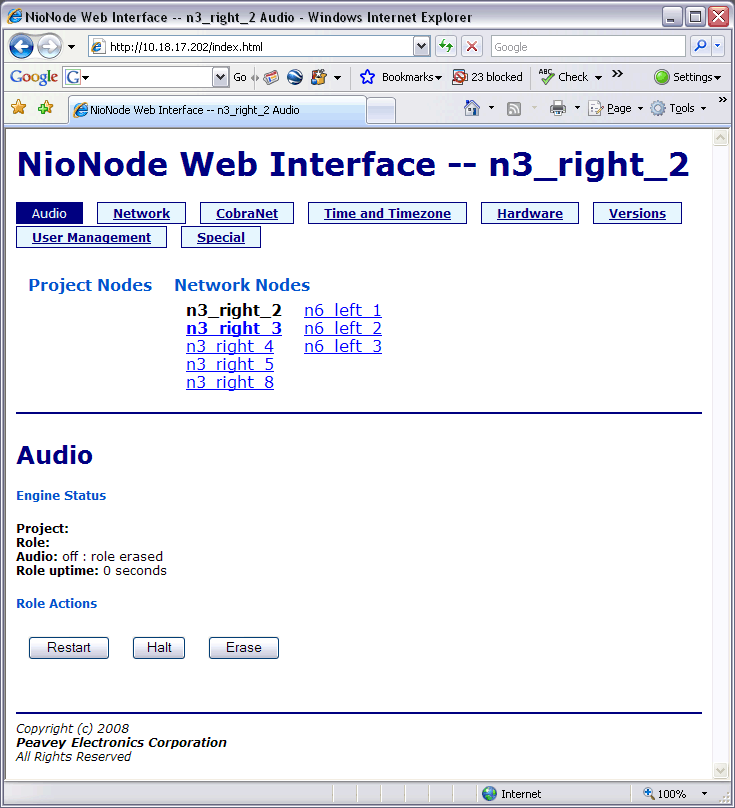
Task: Click the Home icon in command bar
Action: coord(472,108)
